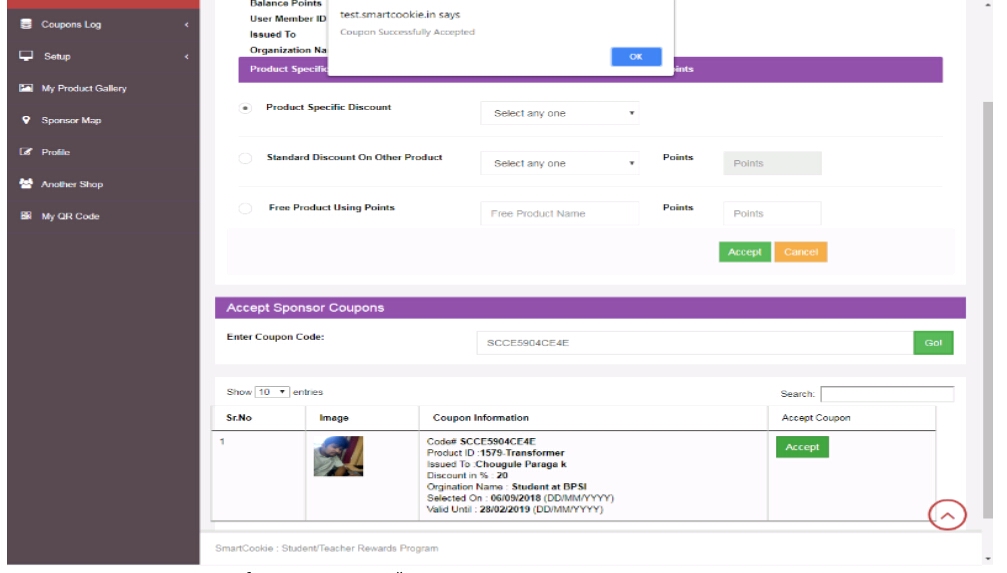The height and width of the screenshot is (573, 1007).
Task: Click the Enter Coupon Code input field
Action: click(694, 343)
